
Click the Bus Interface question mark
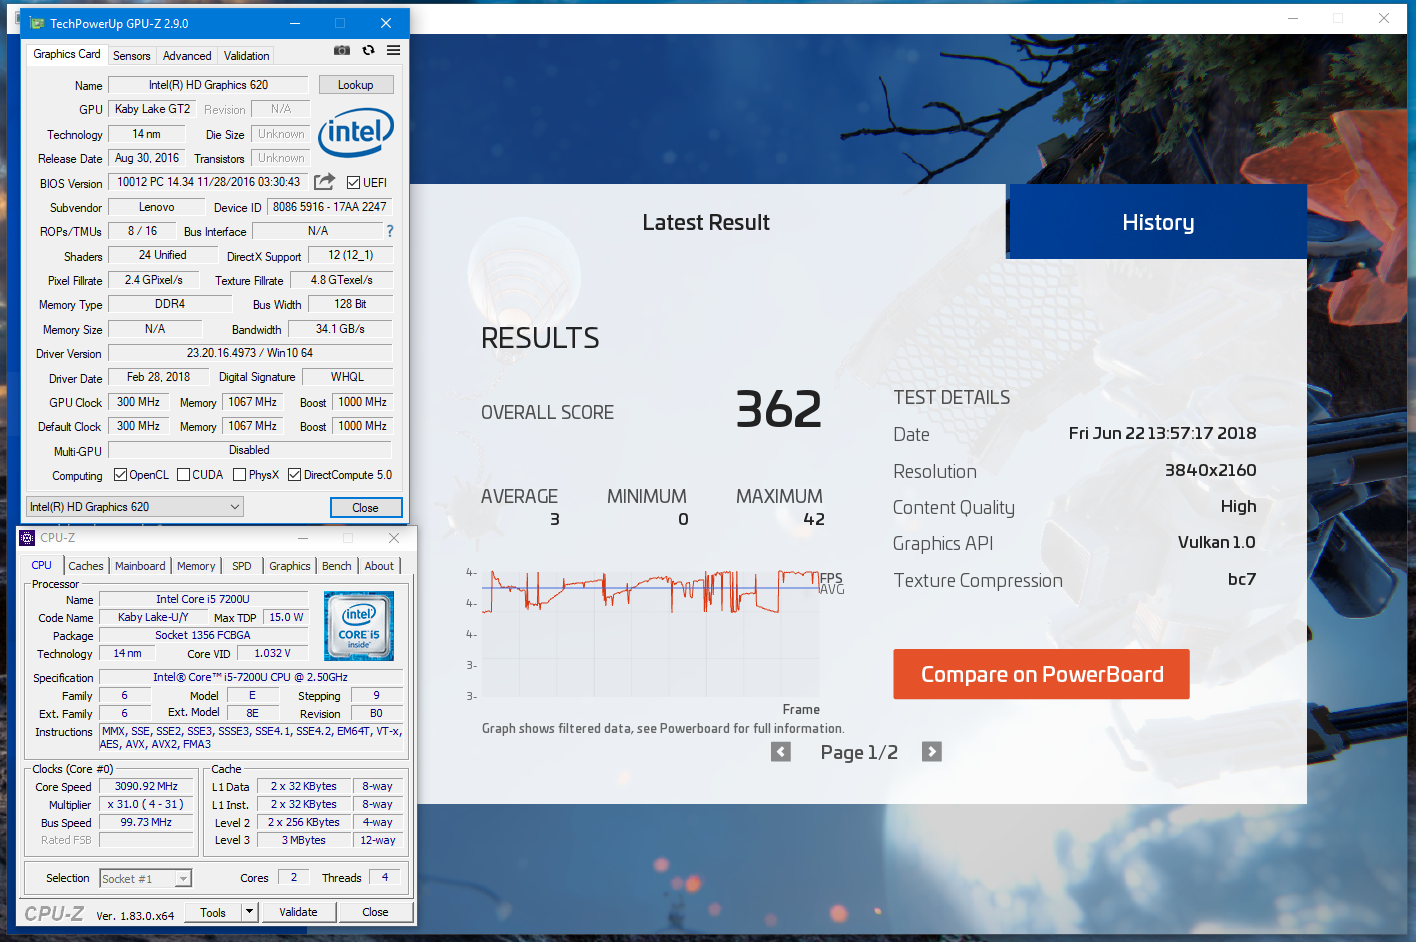[x=390, y=231]
